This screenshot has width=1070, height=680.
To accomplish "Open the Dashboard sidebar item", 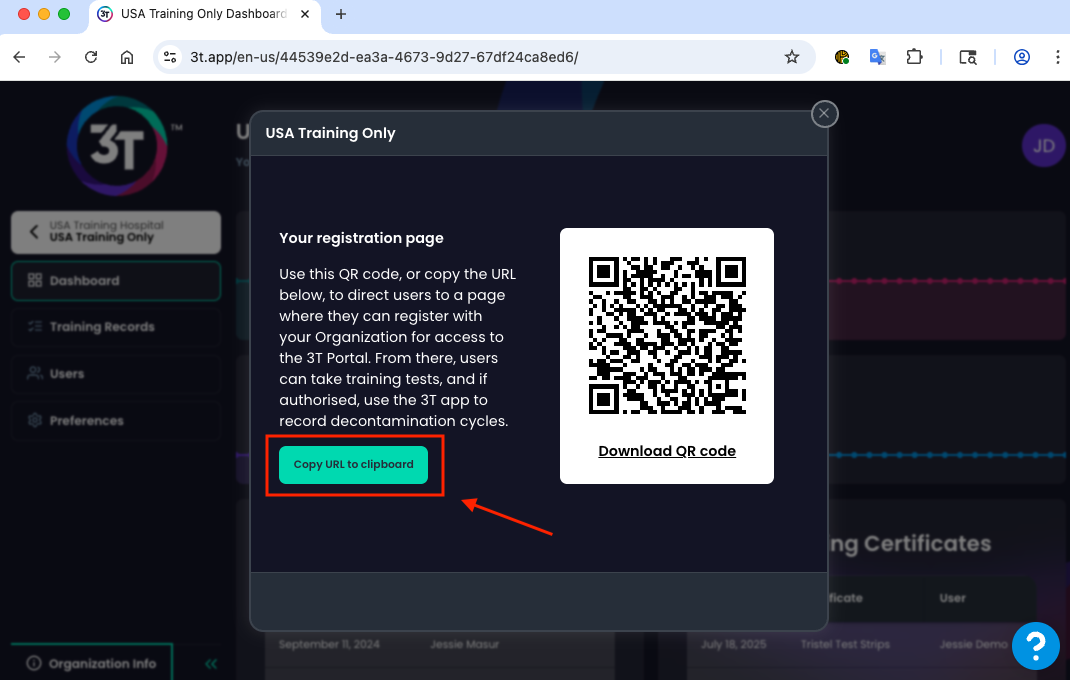I will (115, 281).
